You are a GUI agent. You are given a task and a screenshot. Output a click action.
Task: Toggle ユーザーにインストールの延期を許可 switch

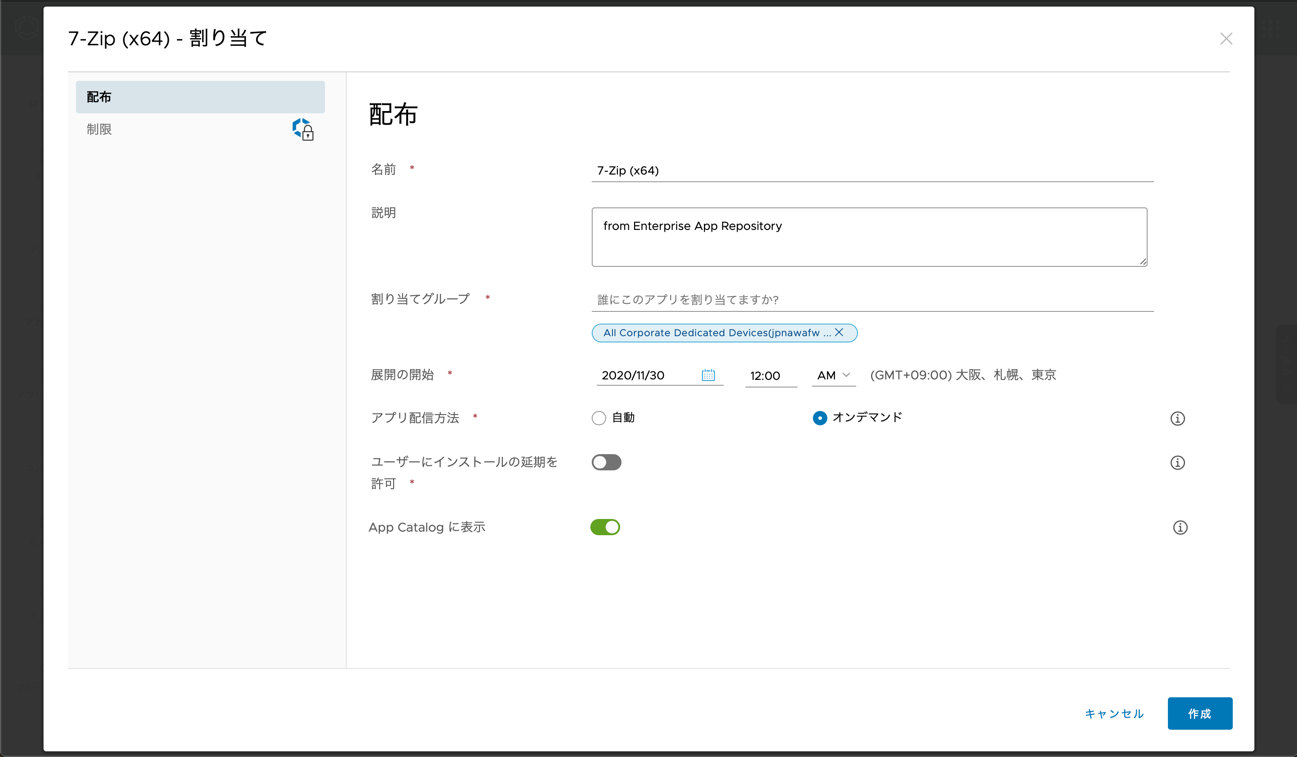click(606, 462)
